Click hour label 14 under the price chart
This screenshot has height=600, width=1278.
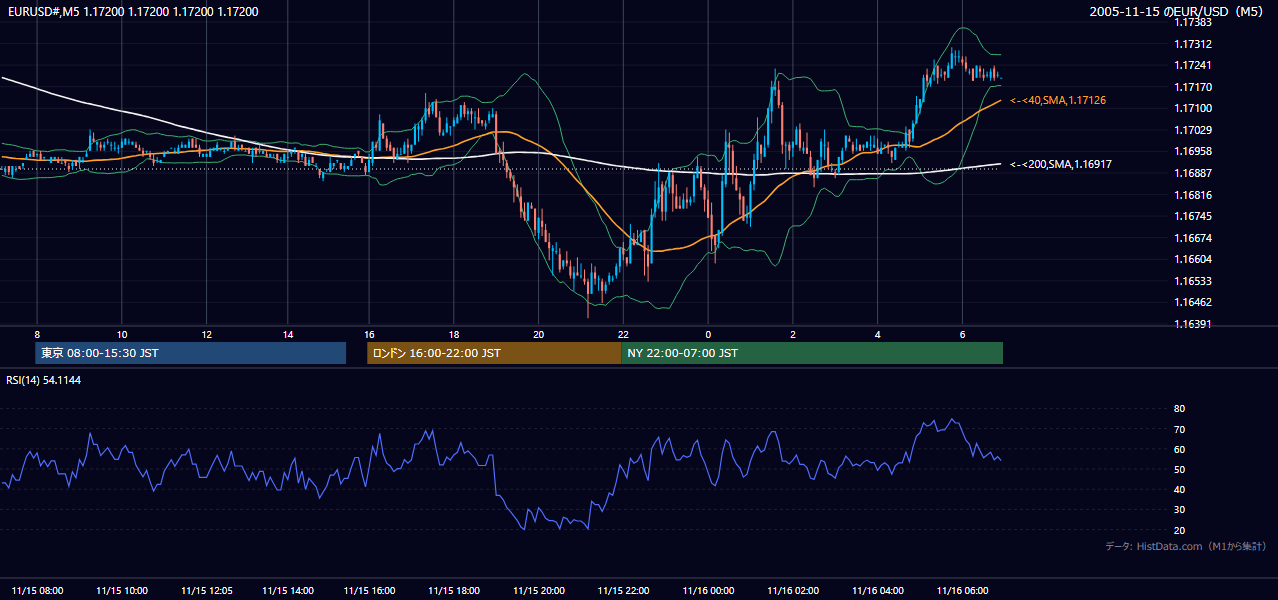pyautogui.click(x=288, y=334)
